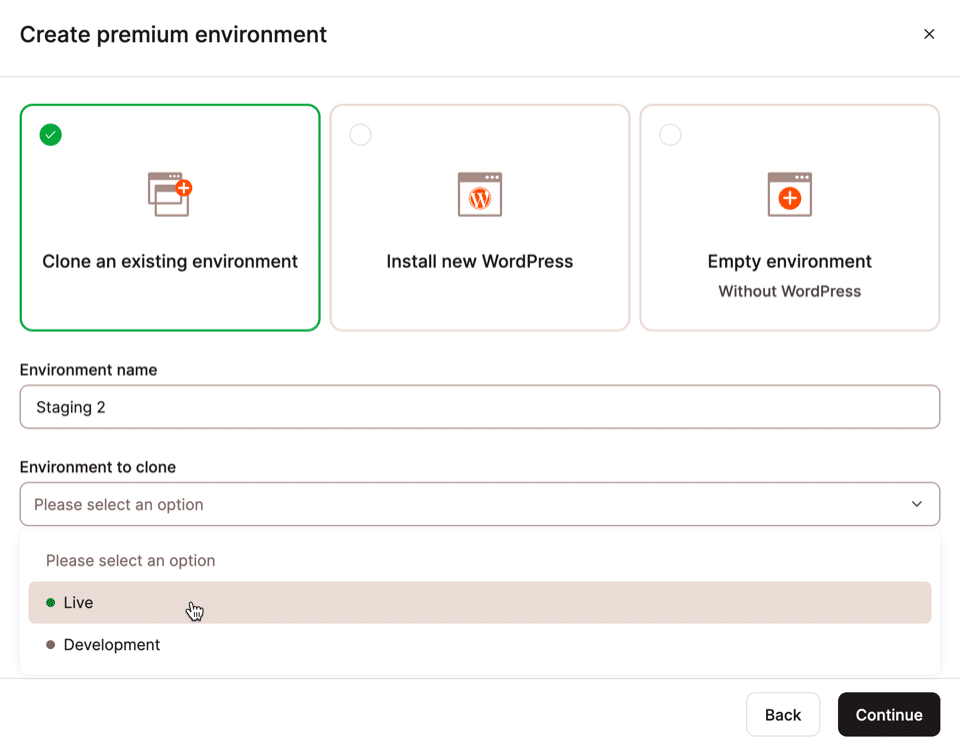Click the gray status dot beside Development
The width and height of the screenshot is (960, 744).
coord(51,645)
